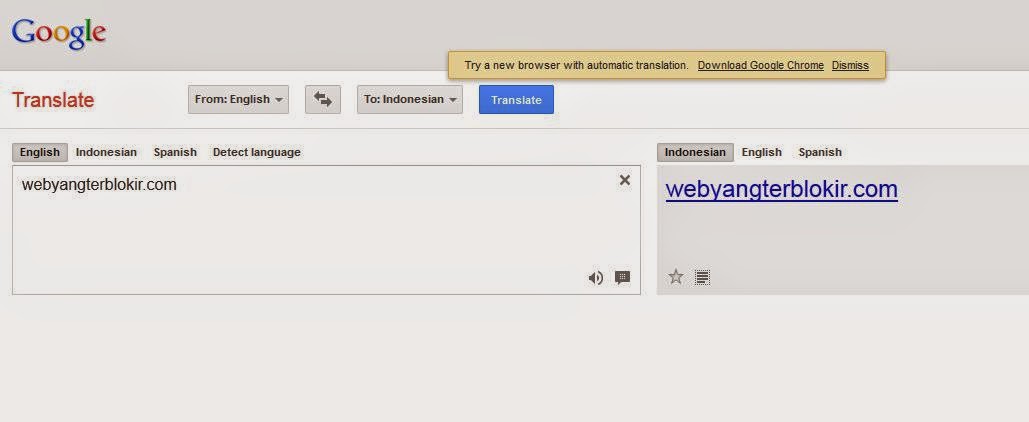
Task: Click the Google logo
Action: point(59,34)
